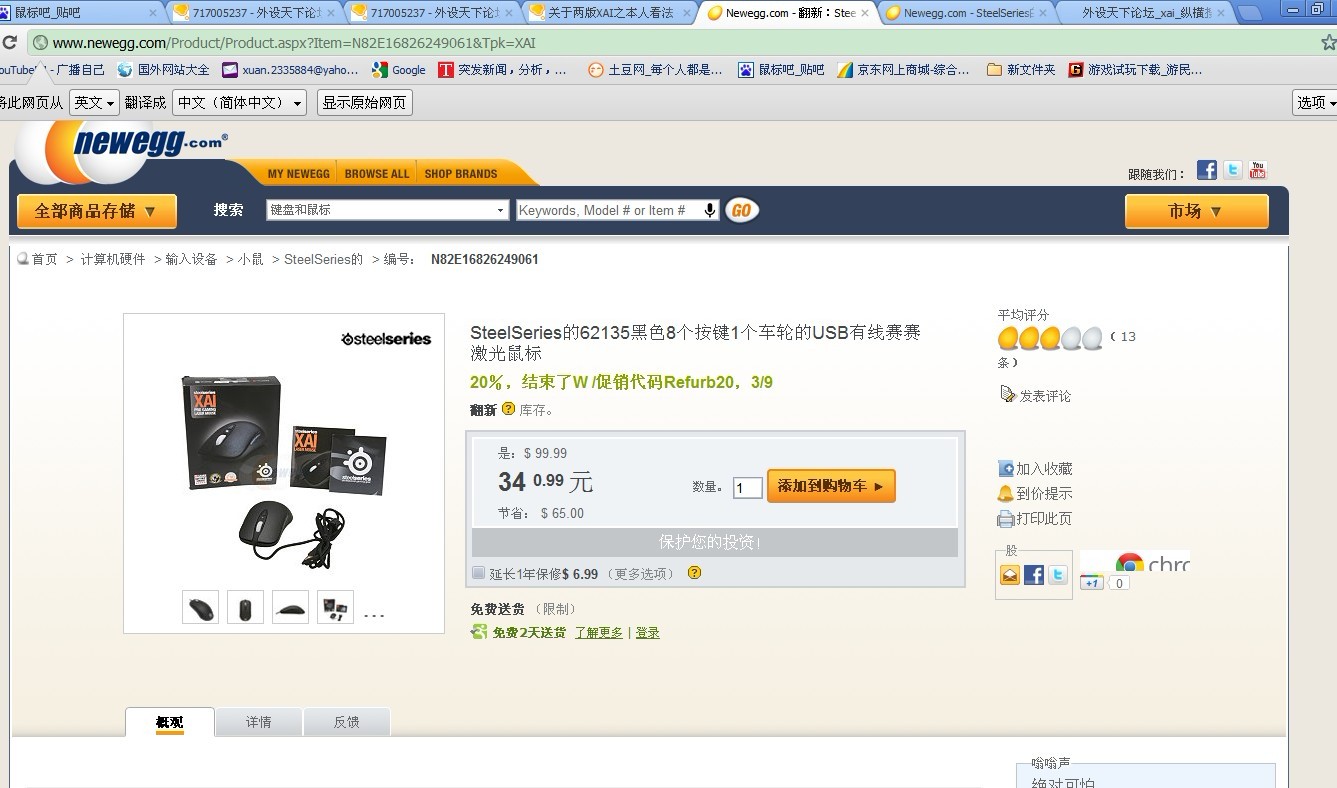
Task: Open the MY NEWEGG tab
Action: [298, 174]
